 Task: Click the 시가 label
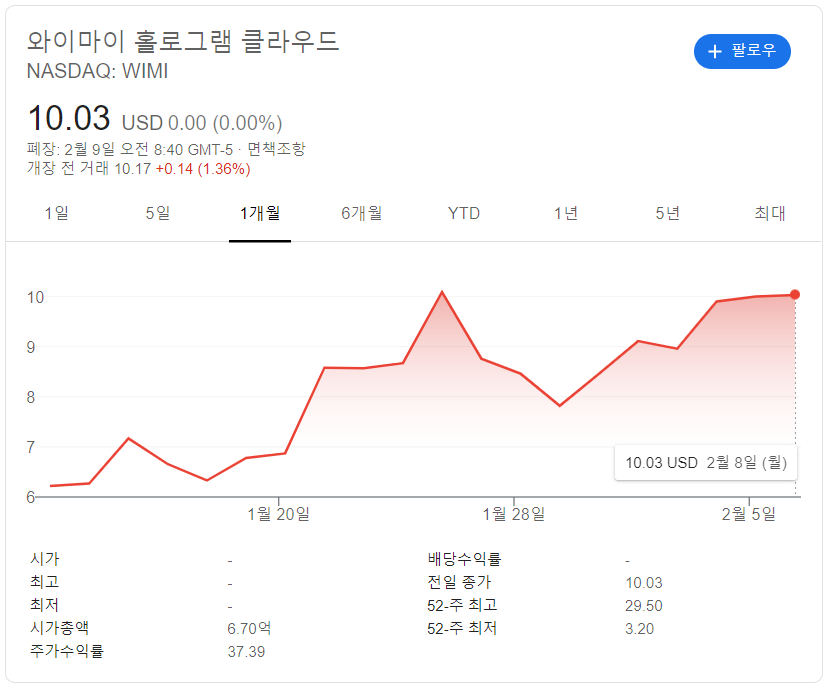pyautogui.click(x=45, y=559)
